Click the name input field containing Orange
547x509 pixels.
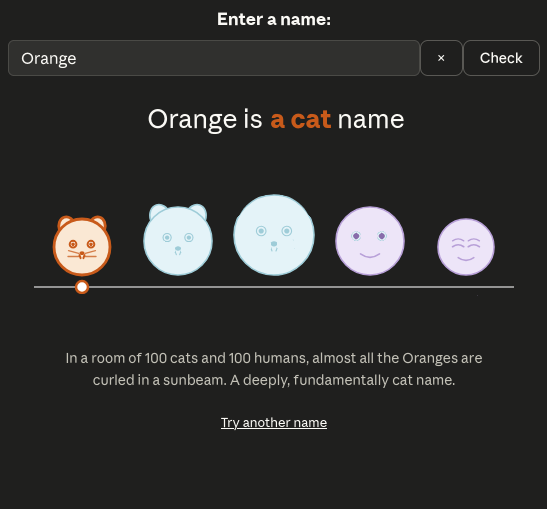tap(214, 58)
